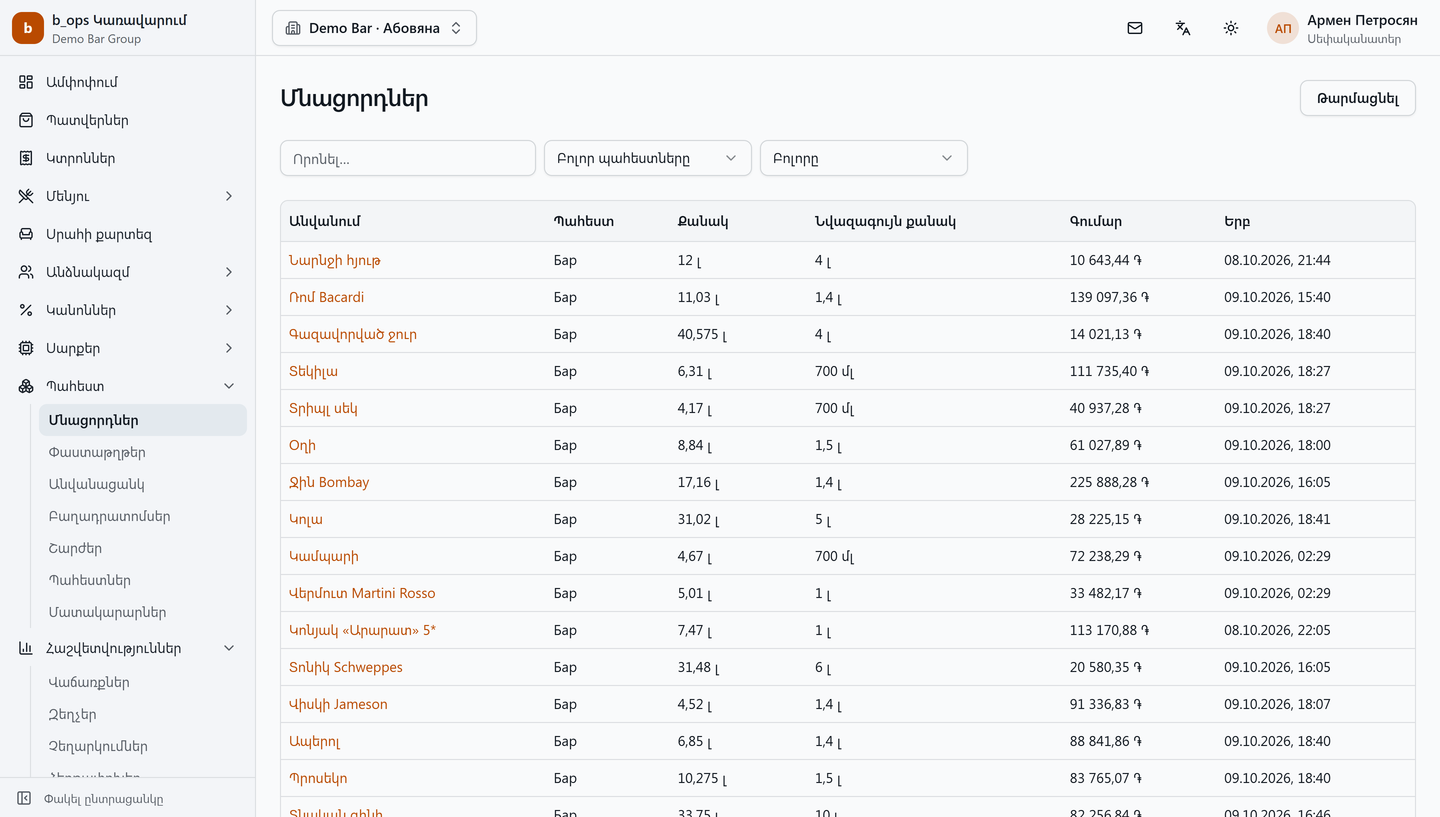Click the Գումար column header

point(1096,221)
